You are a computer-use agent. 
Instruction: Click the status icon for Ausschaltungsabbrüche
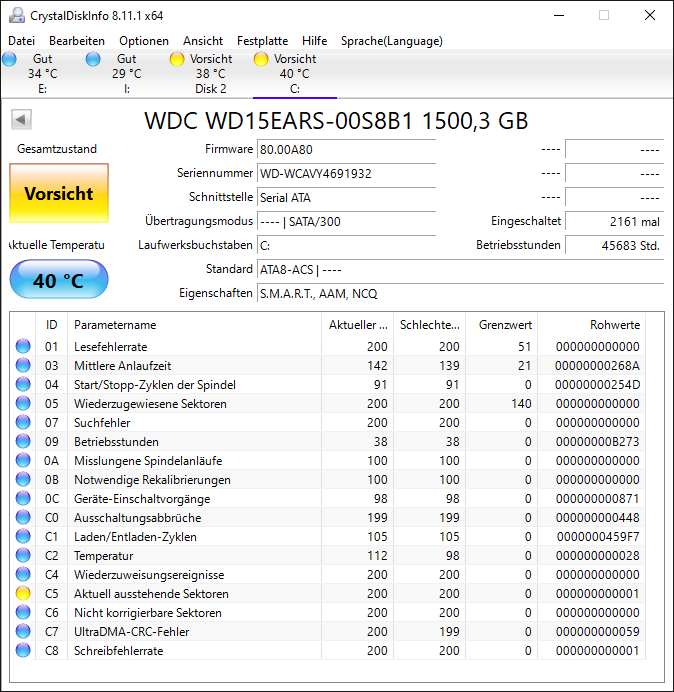coord(23,517)
